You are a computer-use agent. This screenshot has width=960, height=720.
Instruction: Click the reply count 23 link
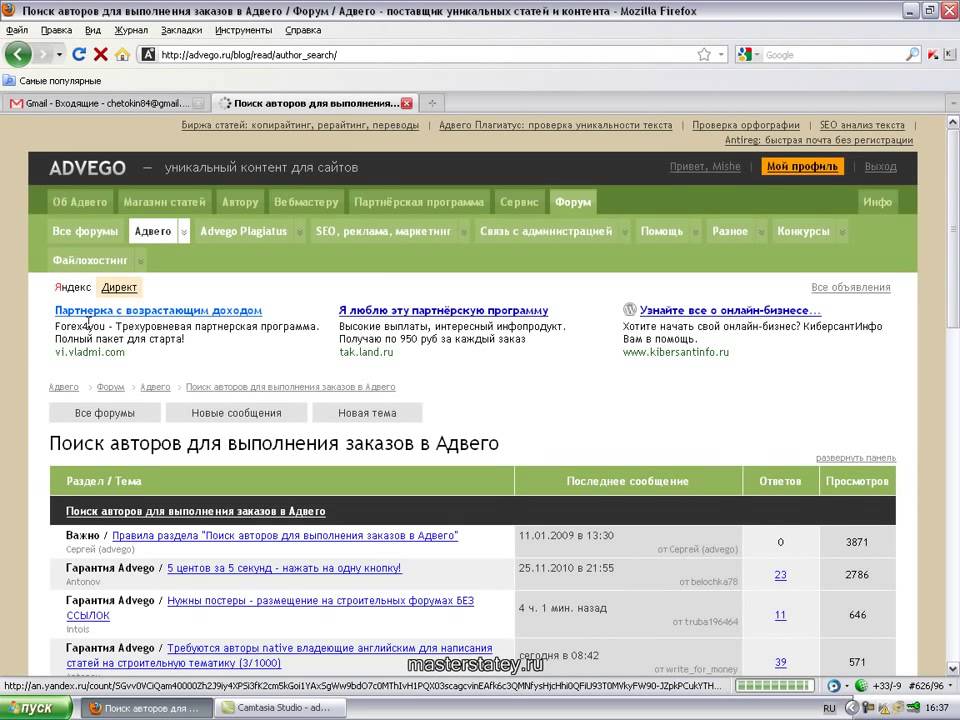point(781,575)
